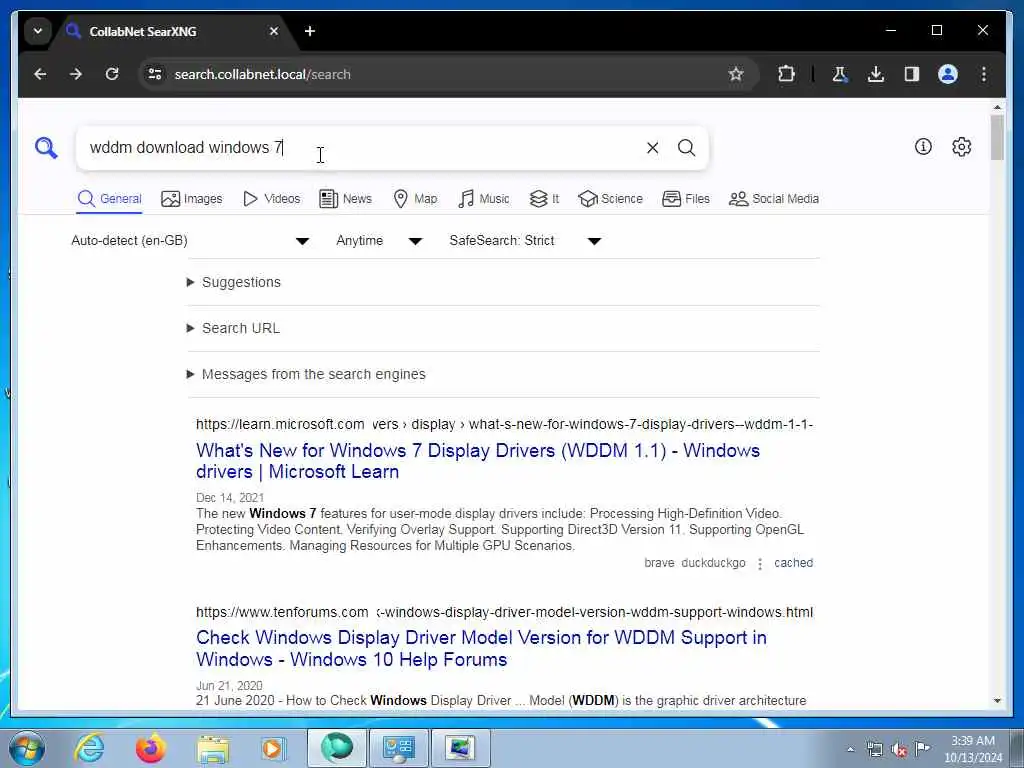Expand the Search URL section
Viewport: 1024px width, 768px height.
(x=233, y=328)
